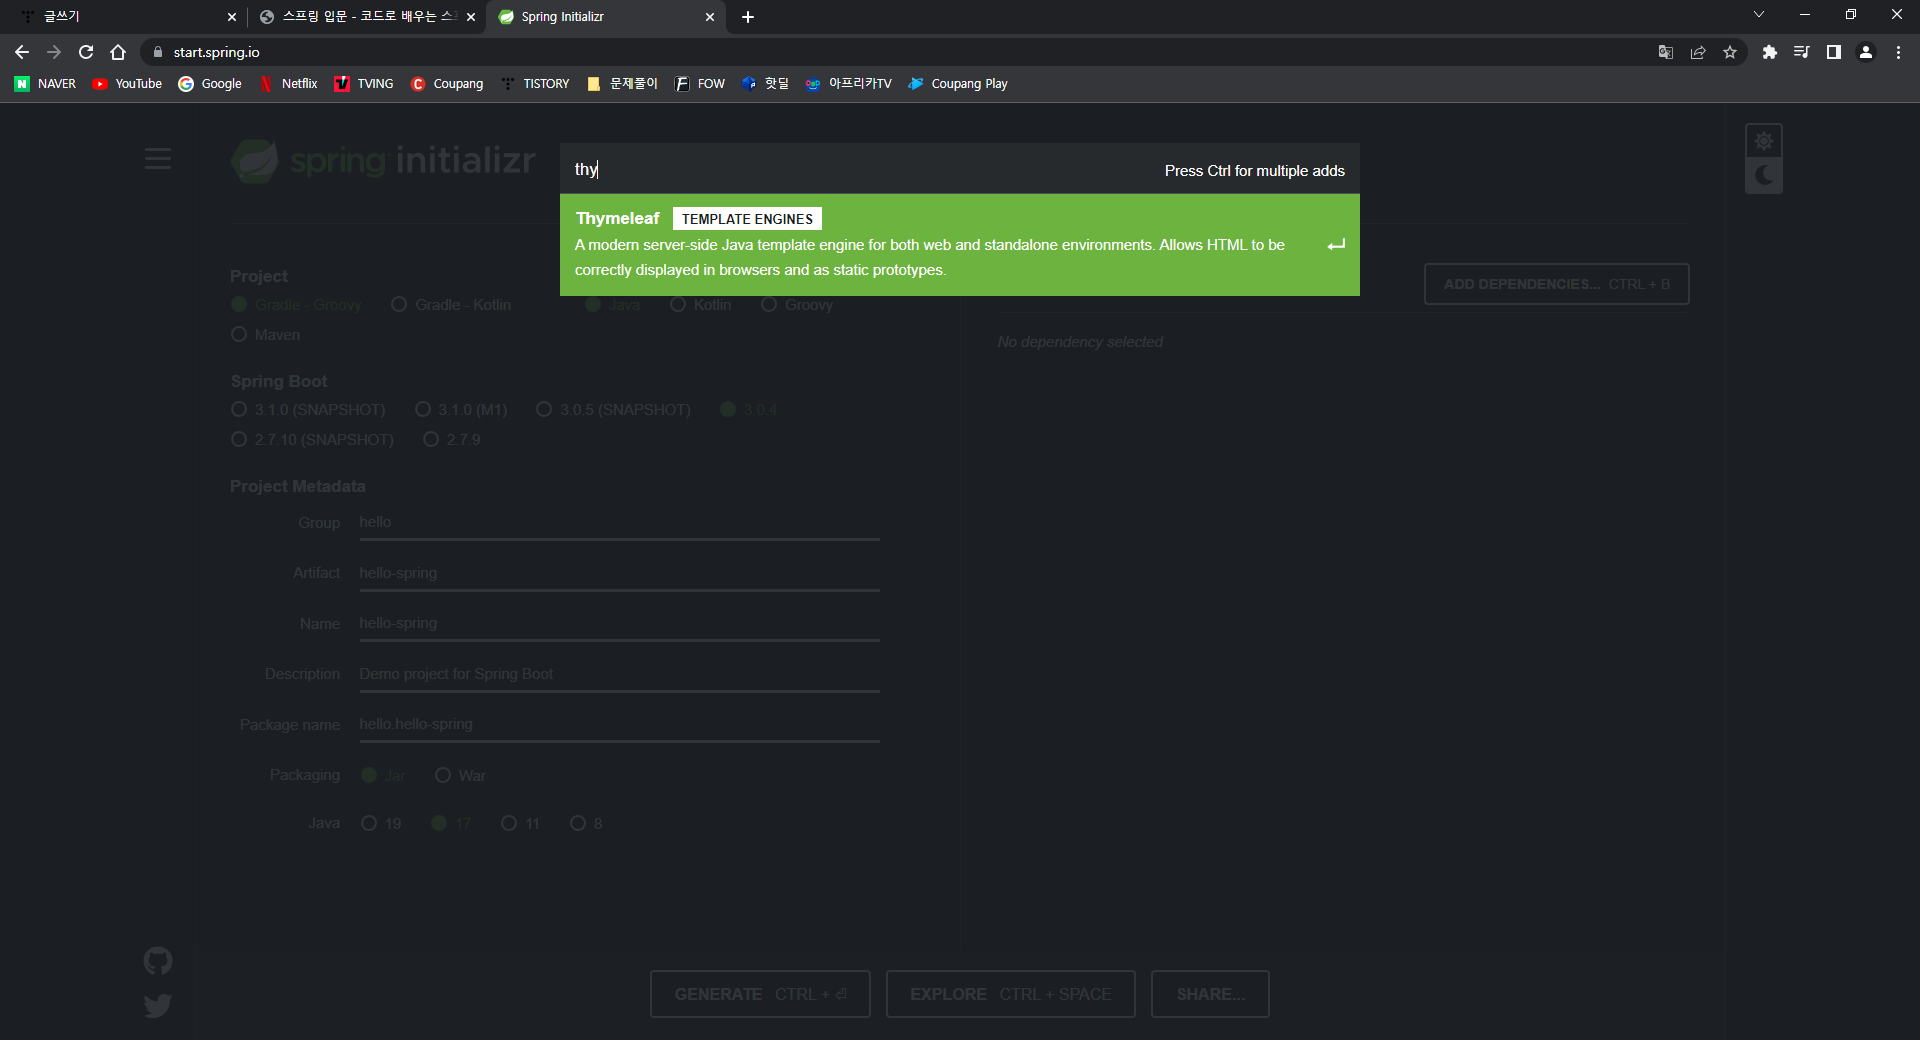
Task: Click the GENERATE button
Action: [x=760, y=994]
